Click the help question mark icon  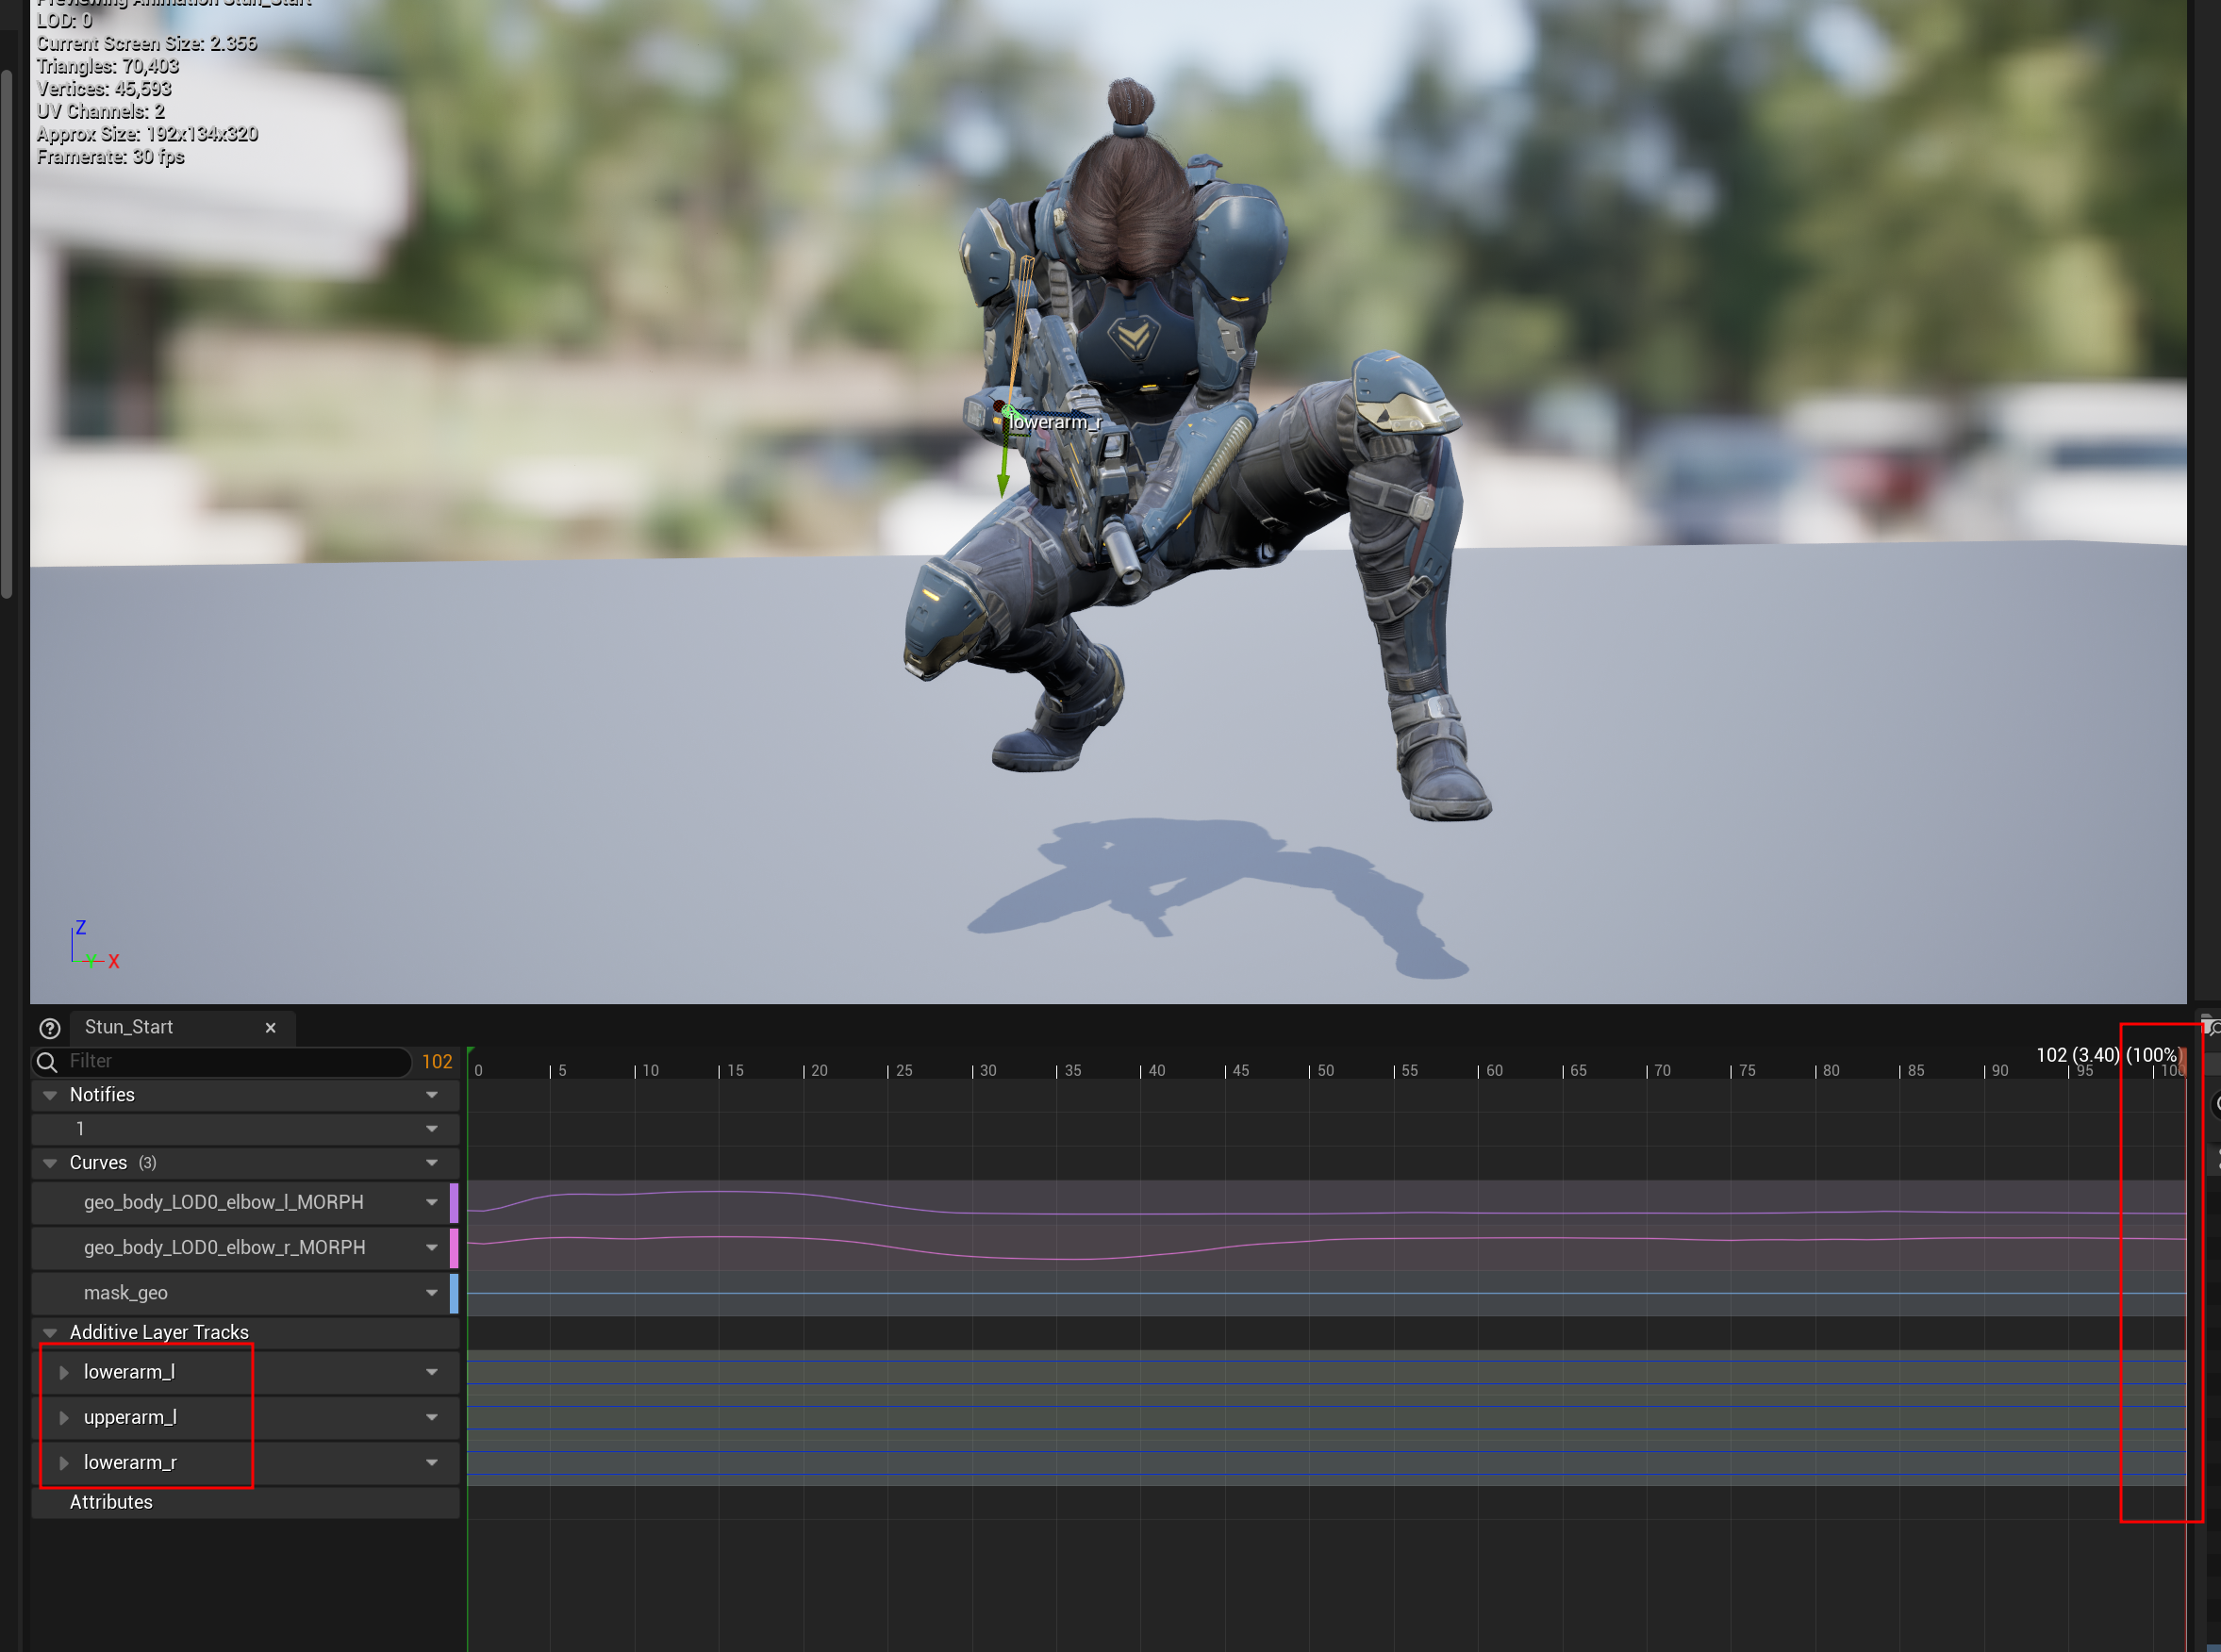(49, 1028)
